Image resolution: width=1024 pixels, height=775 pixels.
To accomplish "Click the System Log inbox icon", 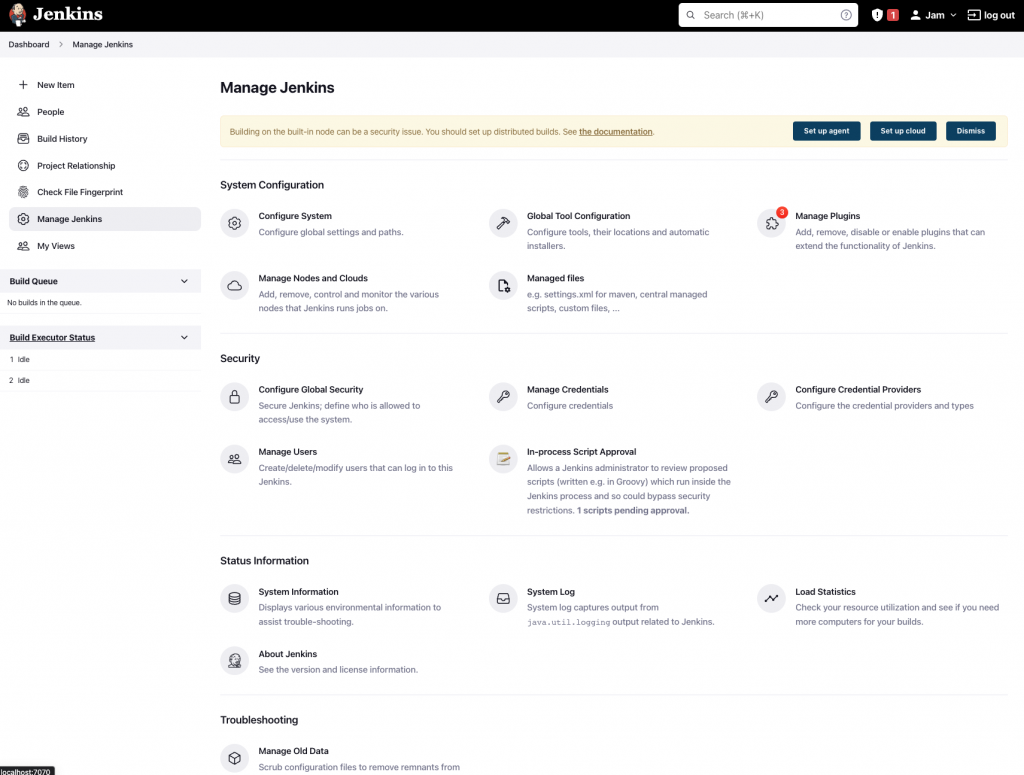I will point(503,599).
